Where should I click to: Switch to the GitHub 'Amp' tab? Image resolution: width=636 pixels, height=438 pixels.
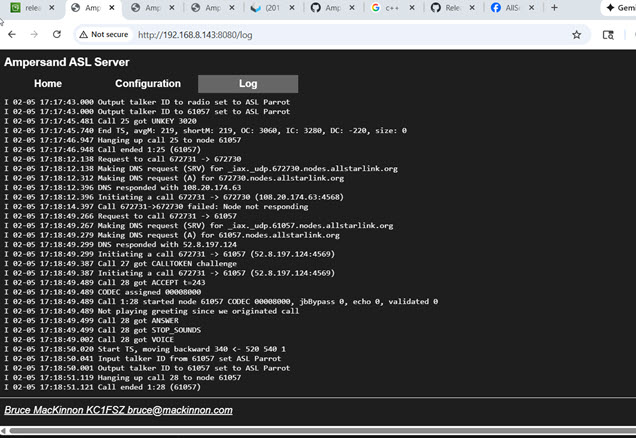click(x=333, y=8)
